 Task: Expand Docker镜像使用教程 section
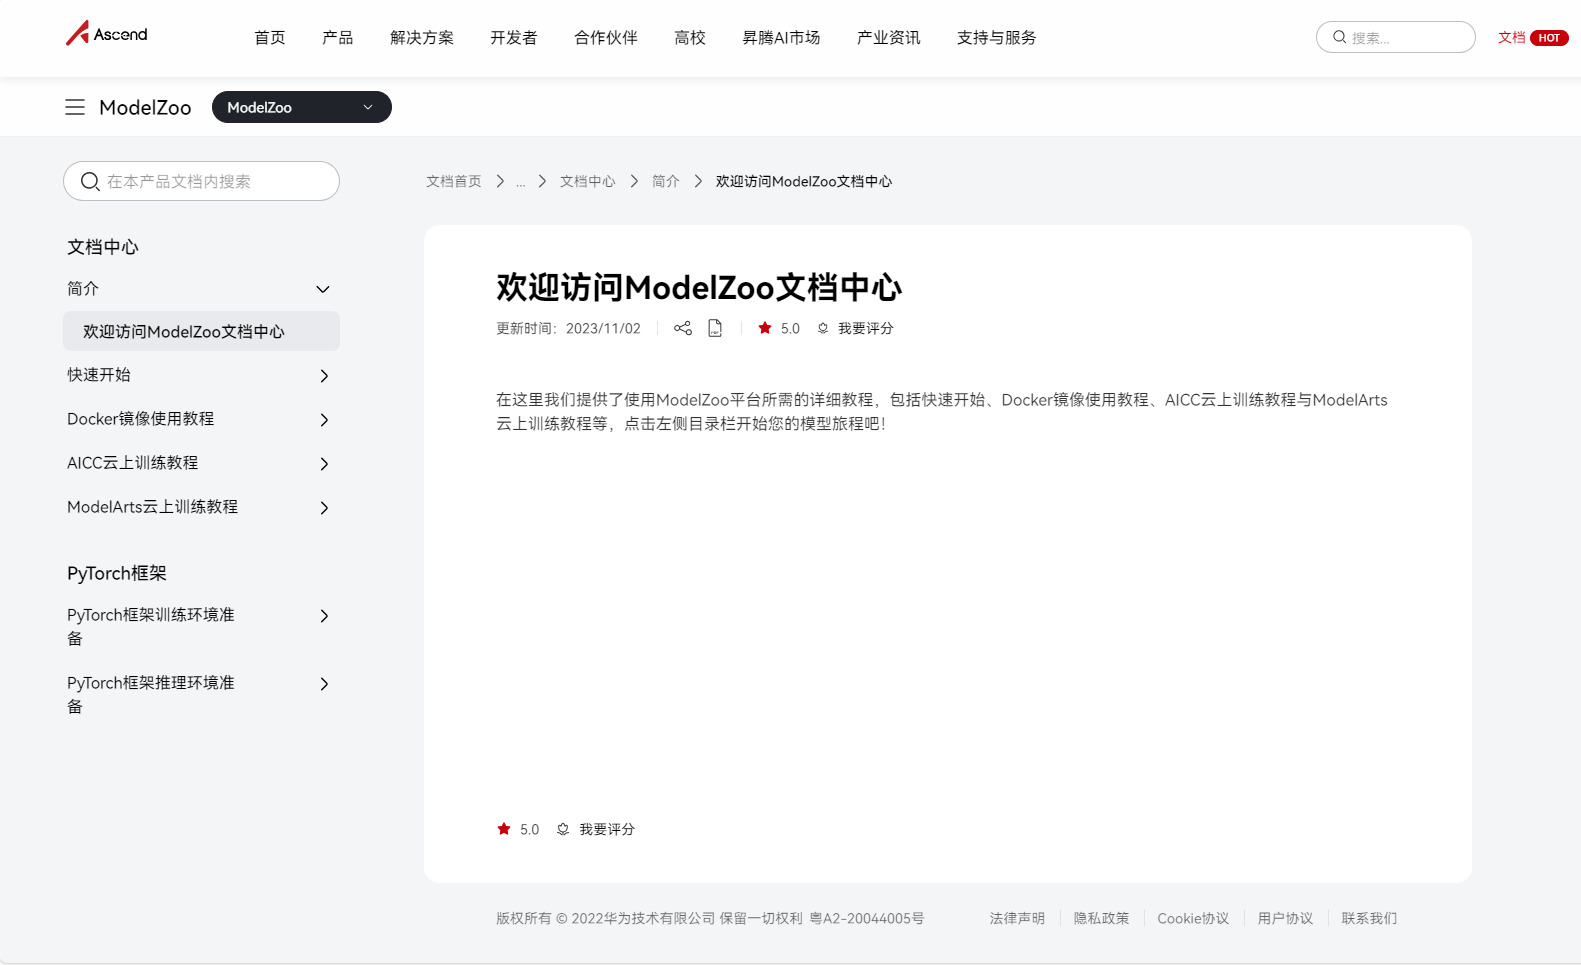tap(324, 420)
